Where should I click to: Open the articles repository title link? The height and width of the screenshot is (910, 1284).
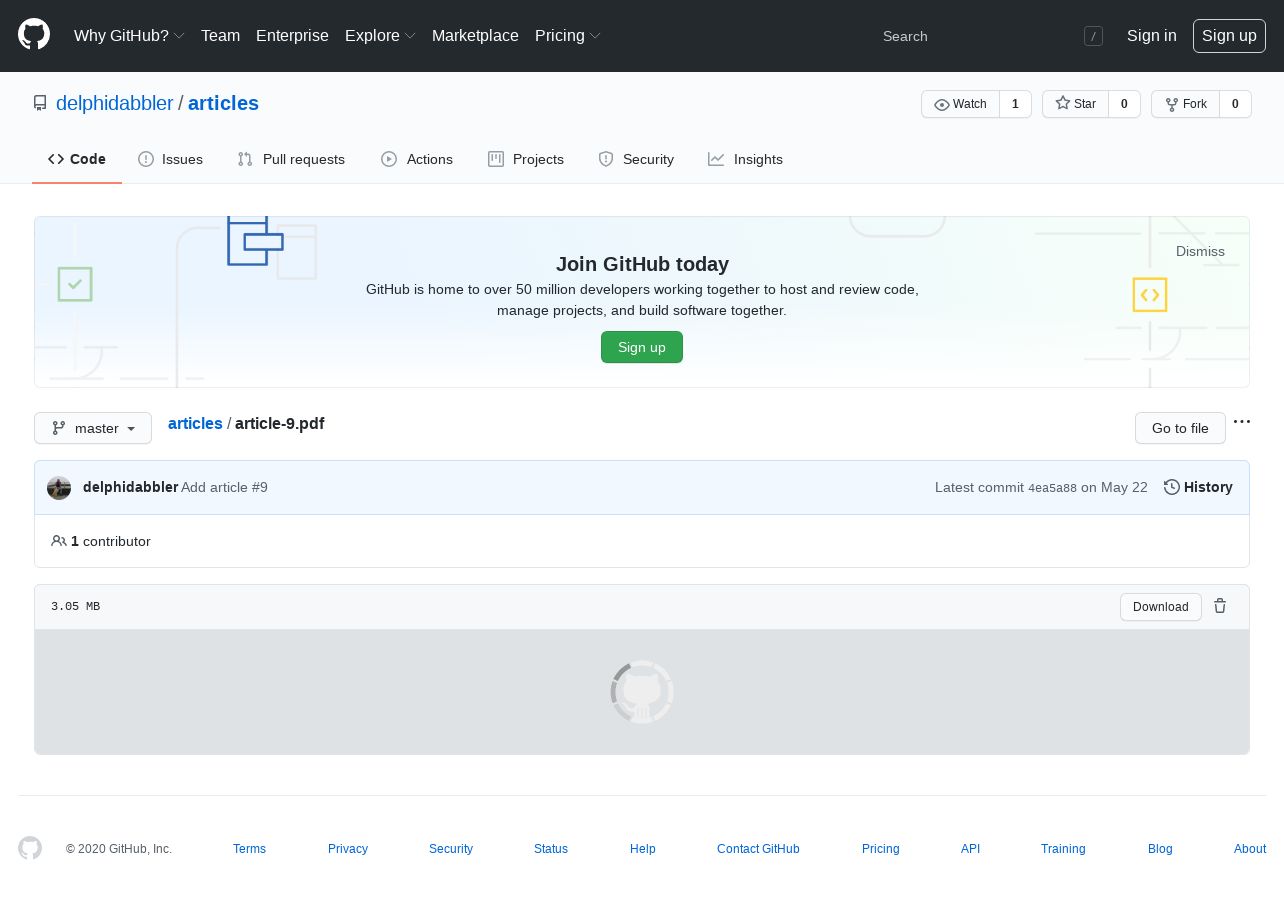tap(223, 103)
